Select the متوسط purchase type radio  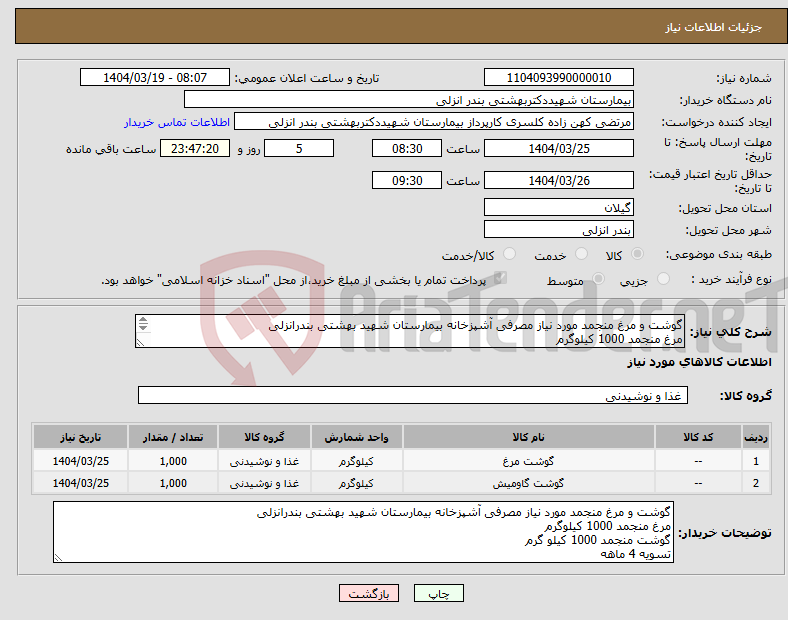click(x=599, y=279)
